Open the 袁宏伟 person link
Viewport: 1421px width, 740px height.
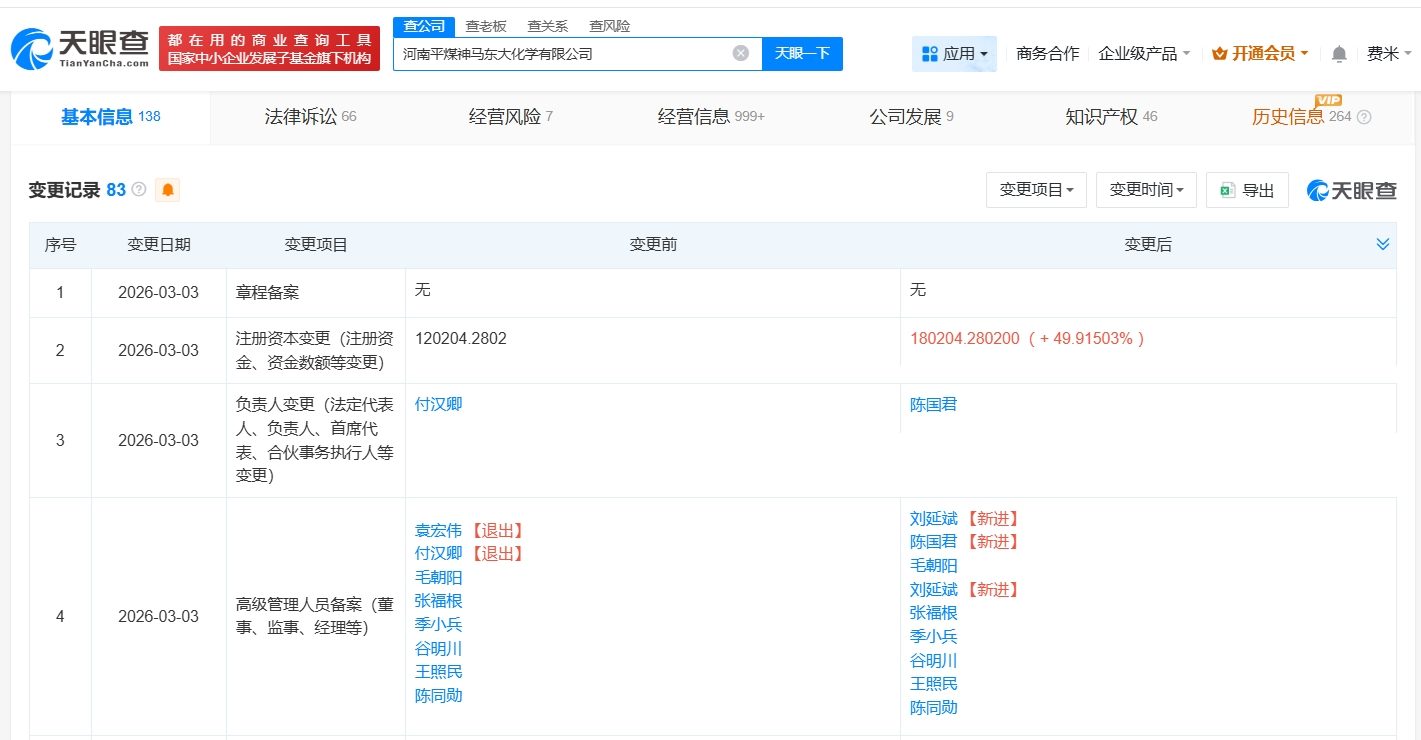[438, 530]
